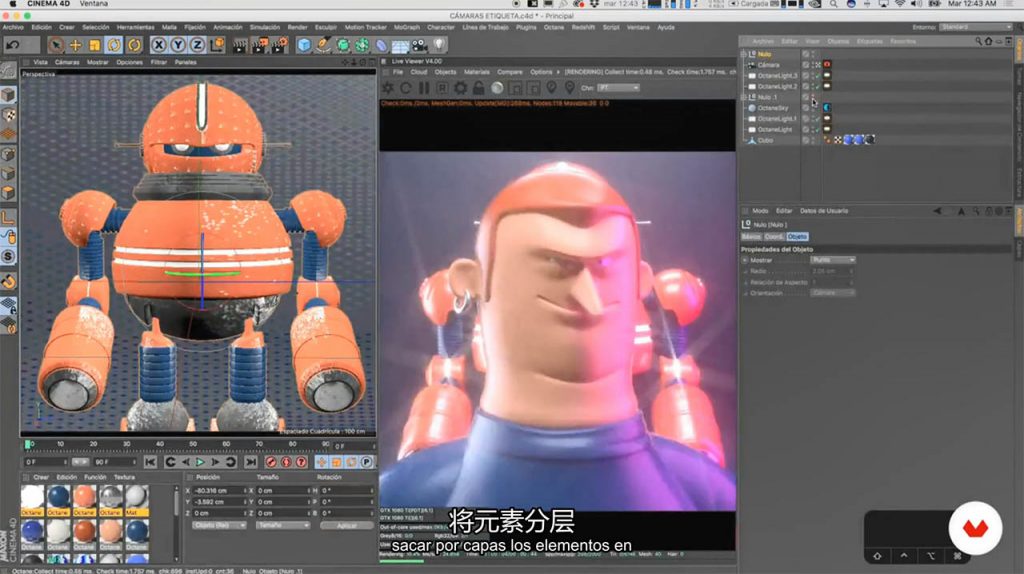Open the Edit Render Settings clapperboard
This screenshot has height=574, width=1024.
[x=280, y=45]
